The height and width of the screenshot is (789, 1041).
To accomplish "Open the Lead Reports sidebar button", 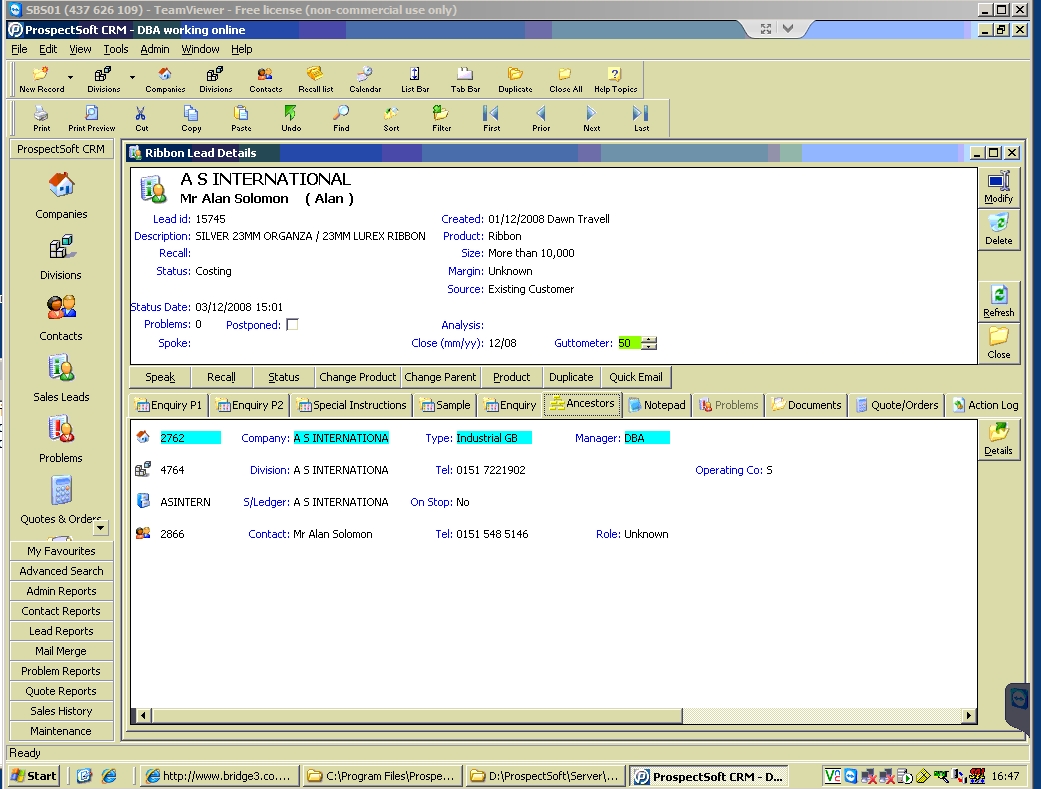I will point(61,631).
